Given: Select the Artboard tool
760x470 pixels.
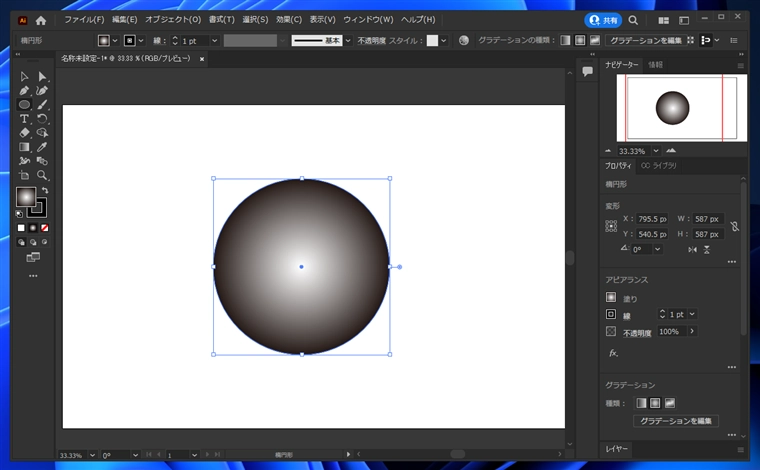Looking at the screenshot, I should pyautogui.click(x=24, y=175).
